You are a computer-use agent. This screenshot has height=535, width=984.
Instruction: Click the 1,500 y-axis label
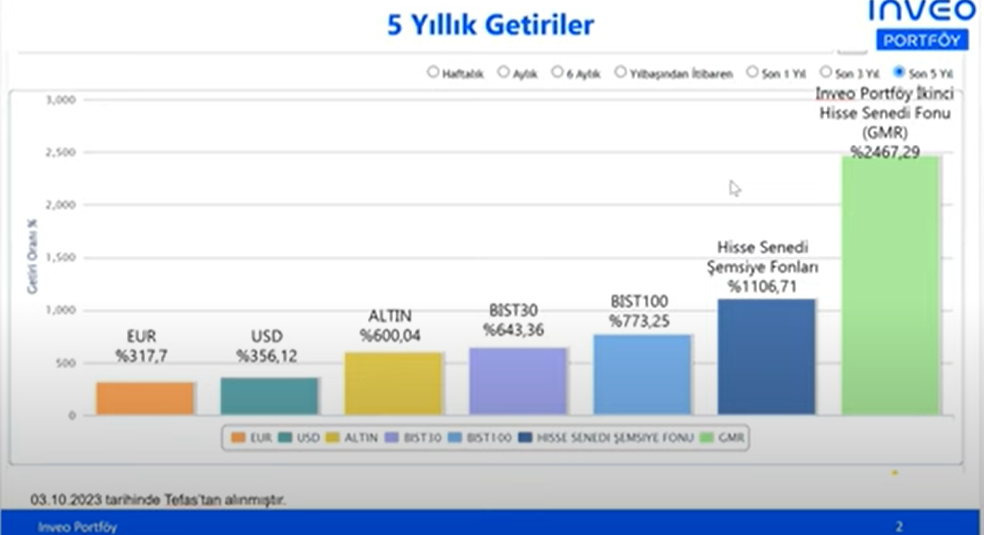(61, 258)
